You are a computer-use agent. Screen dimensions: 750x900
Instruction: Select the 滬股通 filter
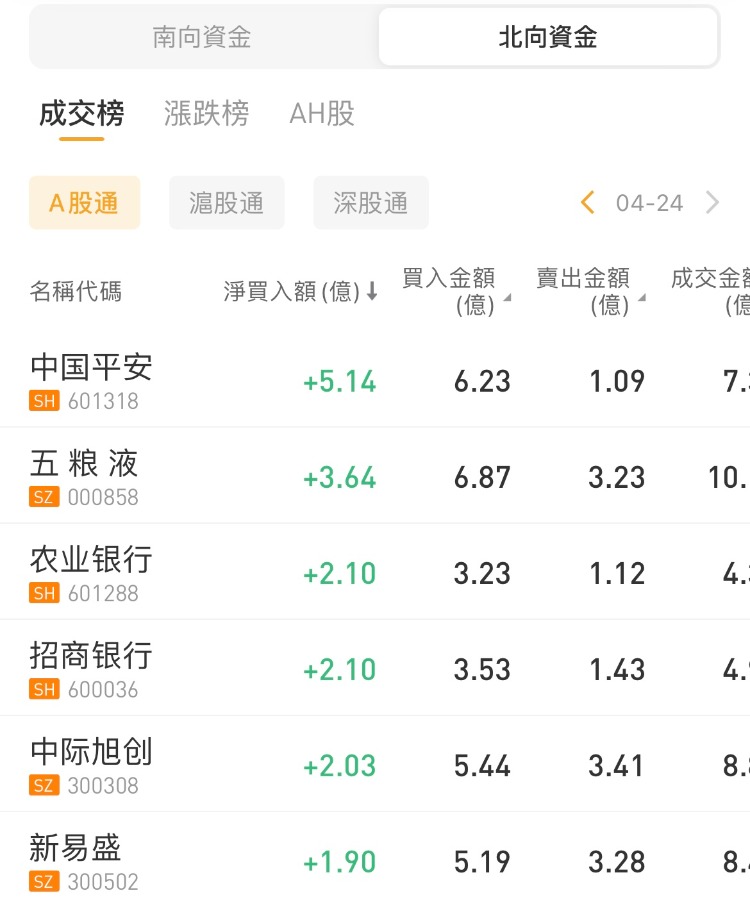pyautogui.click(x=227, y=203)
